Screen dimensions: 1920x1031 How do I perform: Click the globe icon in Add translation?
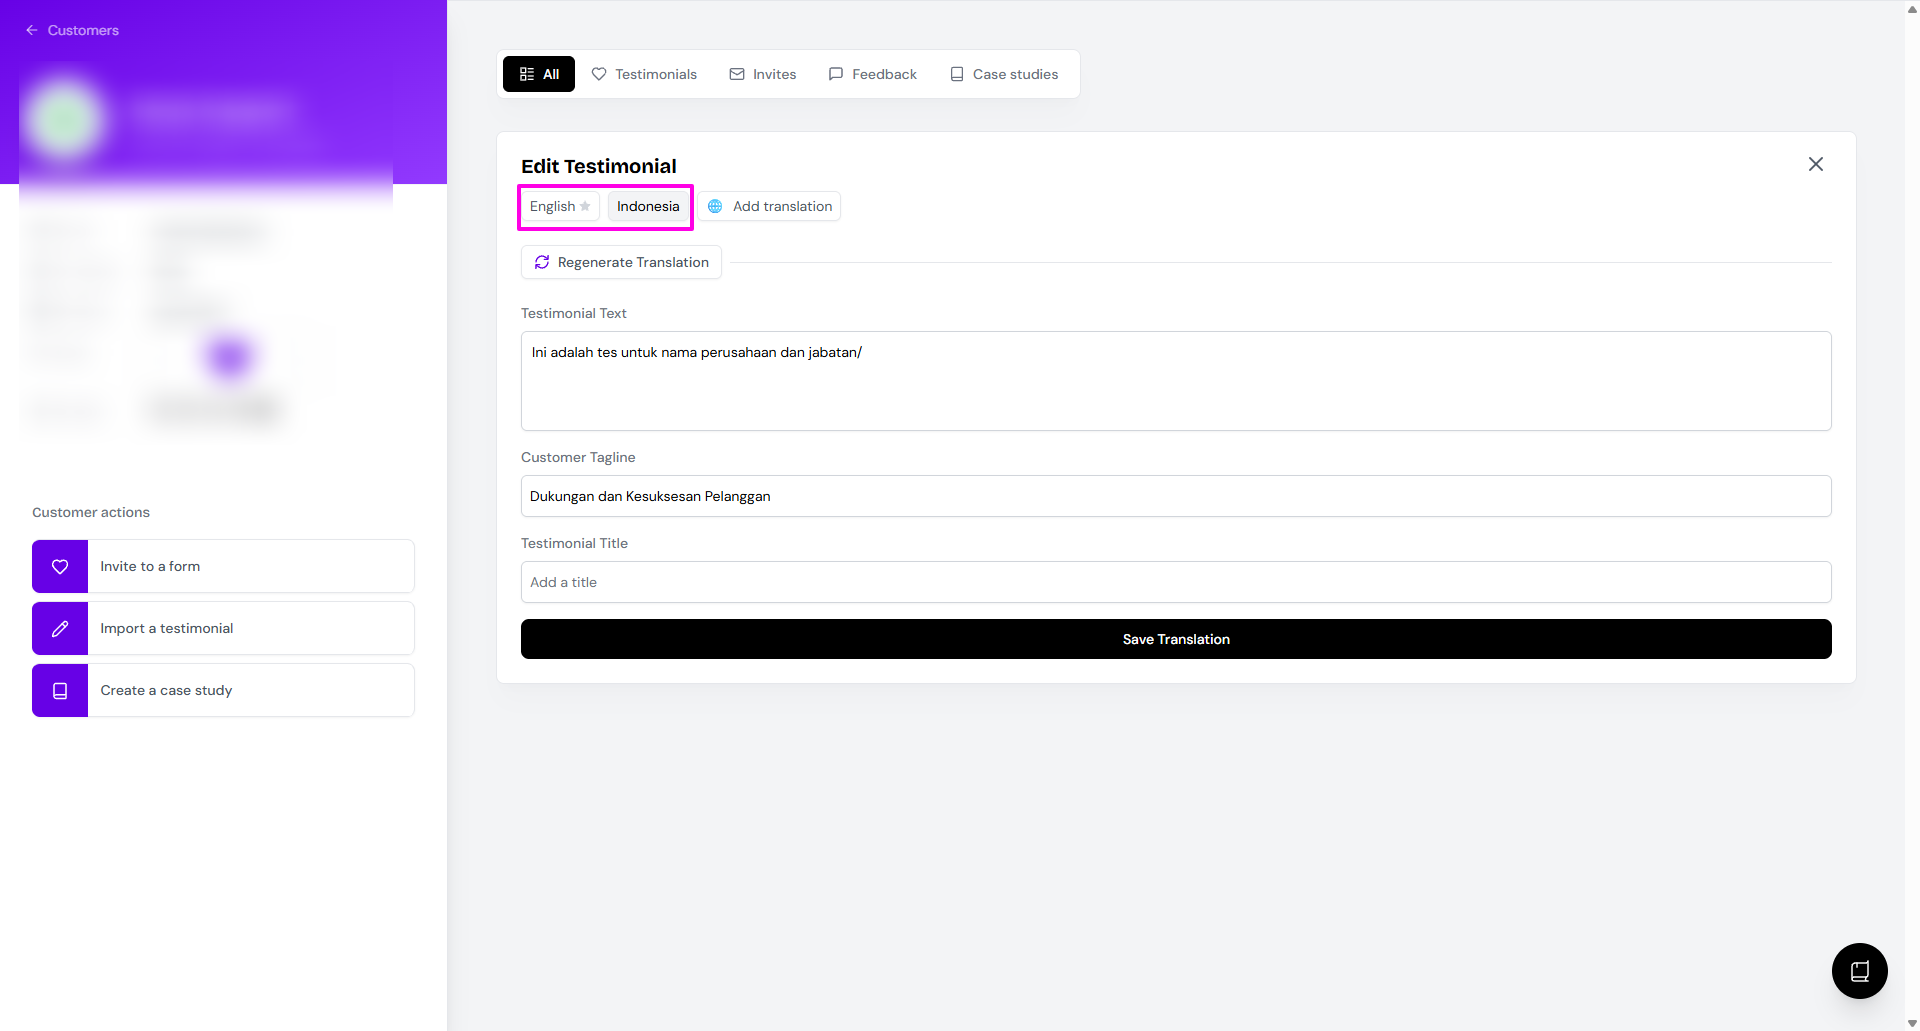(715, 207)
